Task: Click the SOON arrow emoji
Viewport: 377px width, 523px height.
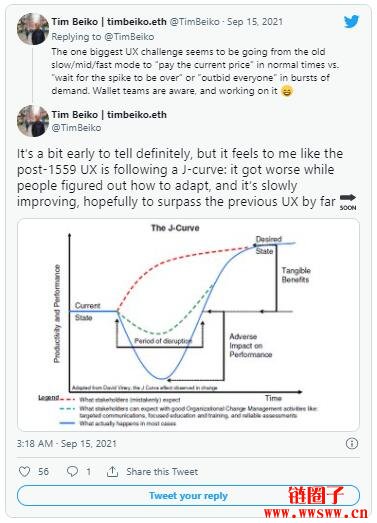Action: pos(348,202)
